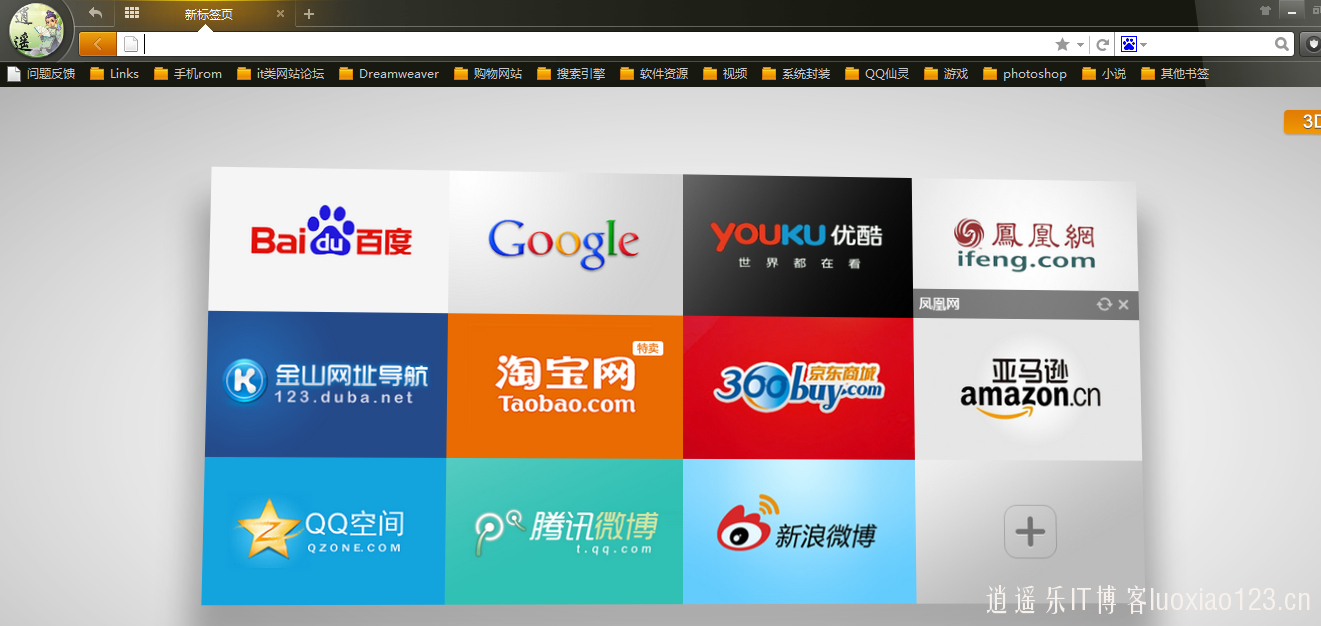Toggle the orange 3D view button
Image resolution: width=1321 pixels, height=626 pixels.
click(1302, 122)
